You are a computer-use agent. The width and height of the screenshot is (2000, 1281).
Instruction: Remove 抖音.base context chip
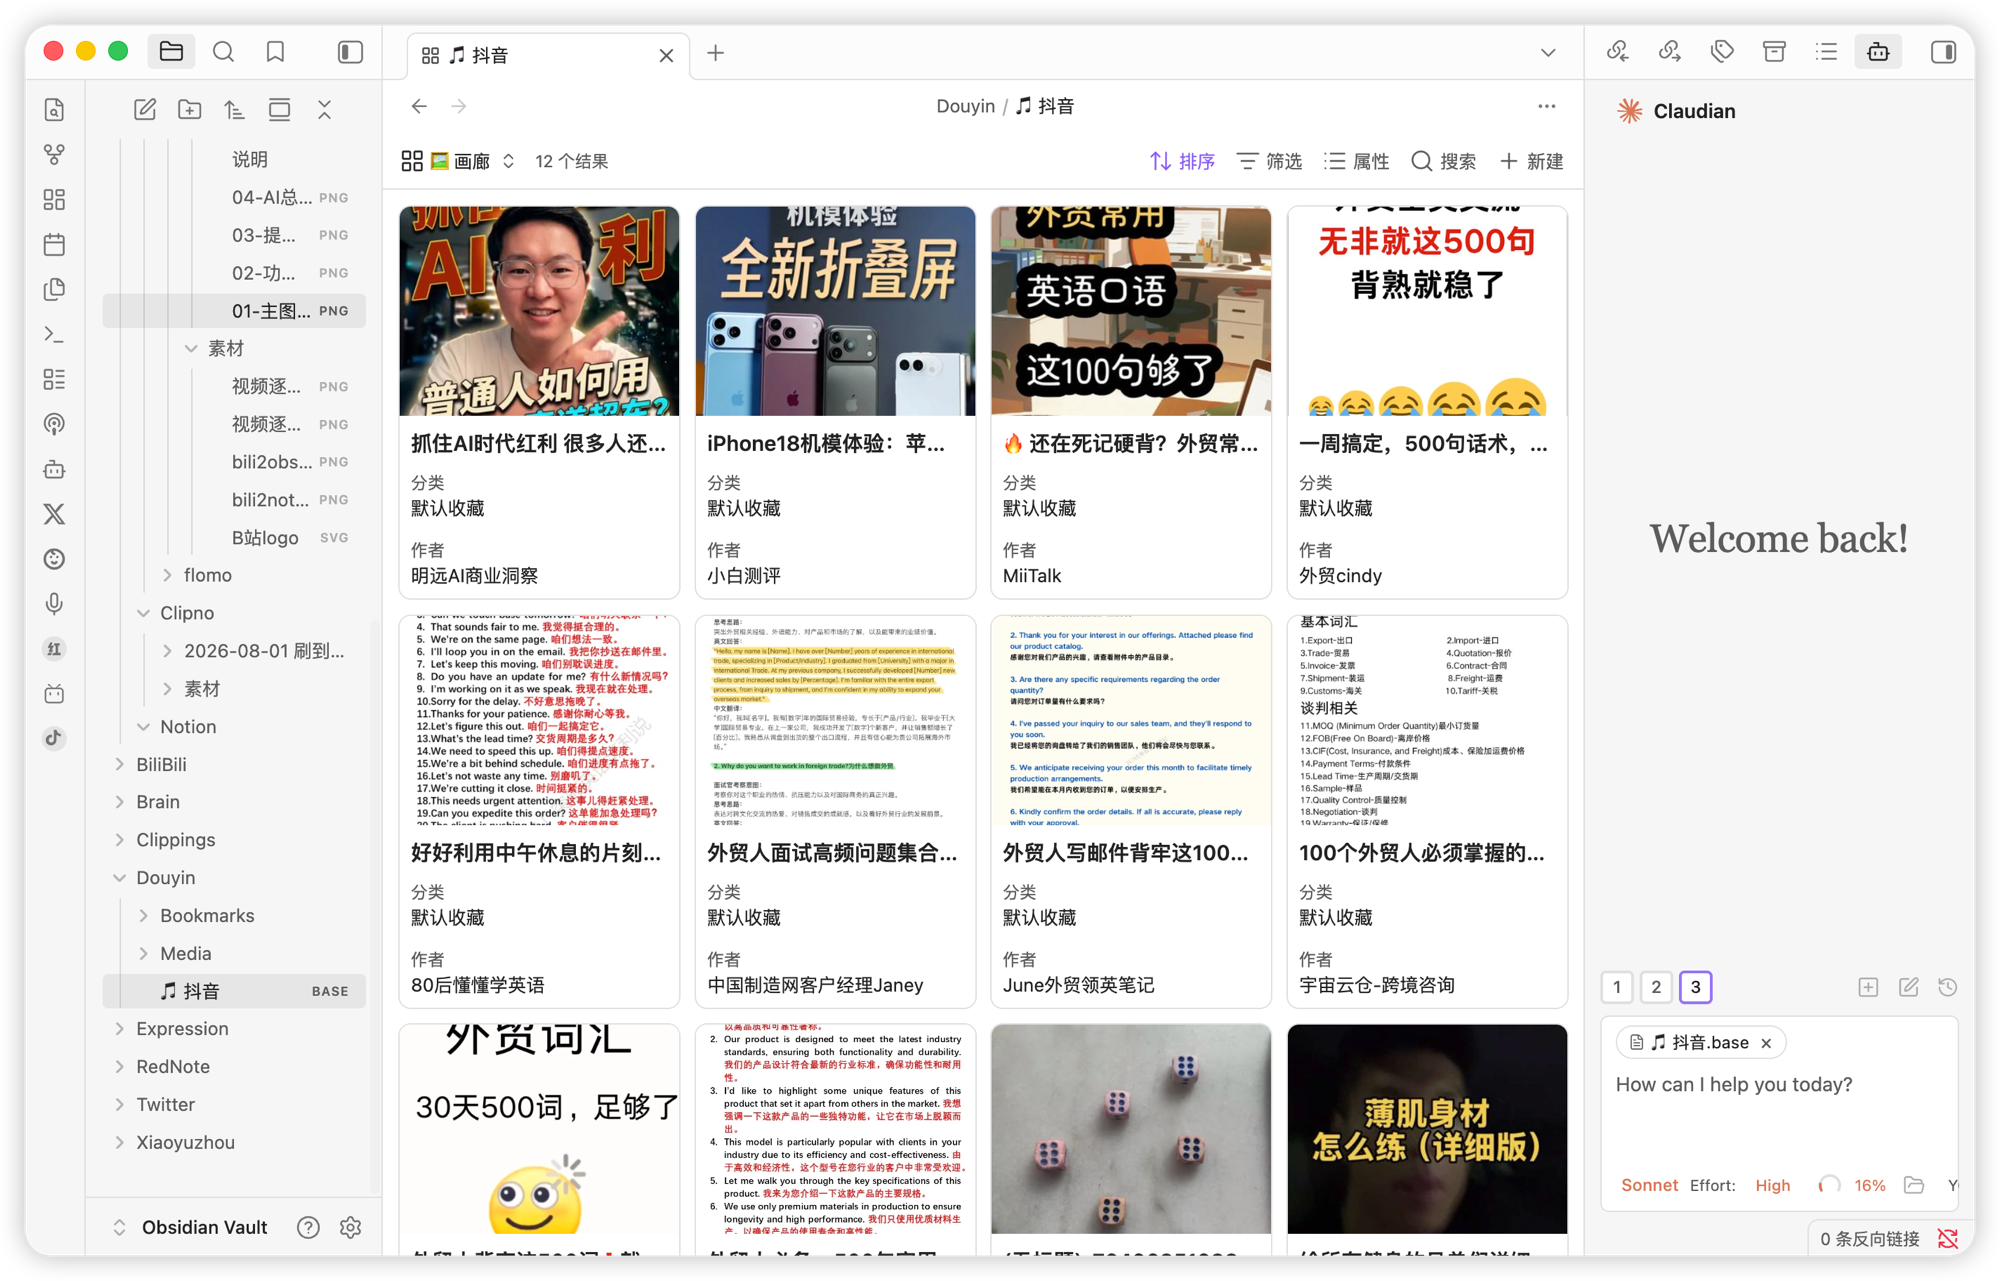pyautogui.click(x=1767, y=1043)
